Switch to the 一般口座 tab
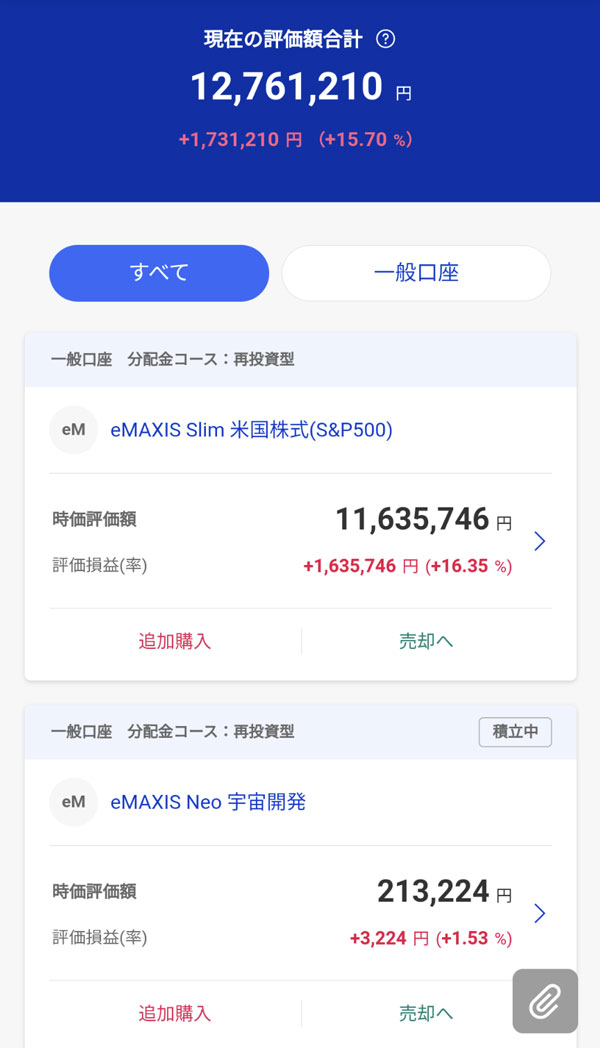600x1048 pixels. [x=416, y=273]
